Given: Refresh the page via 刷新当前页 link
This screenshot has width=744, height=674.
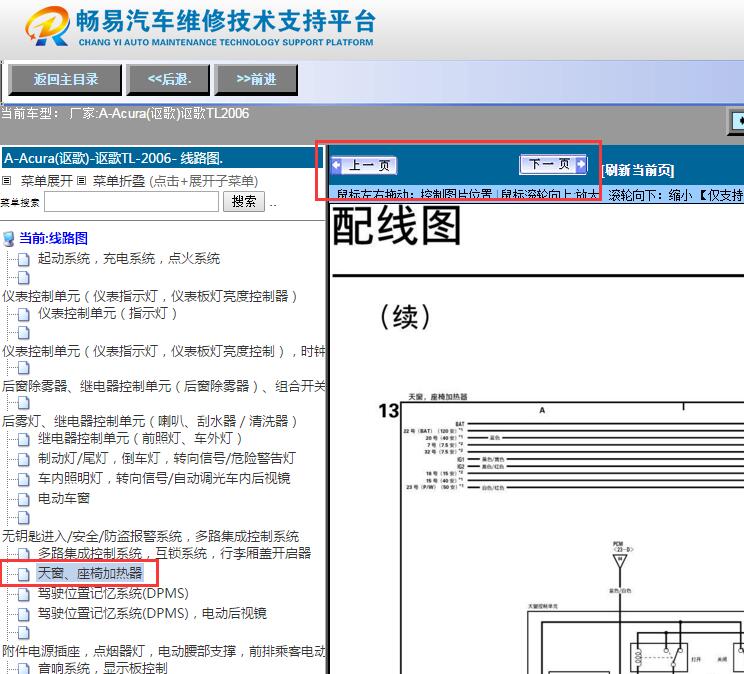Looking at the screenshot, I should (x=638, y=170).
